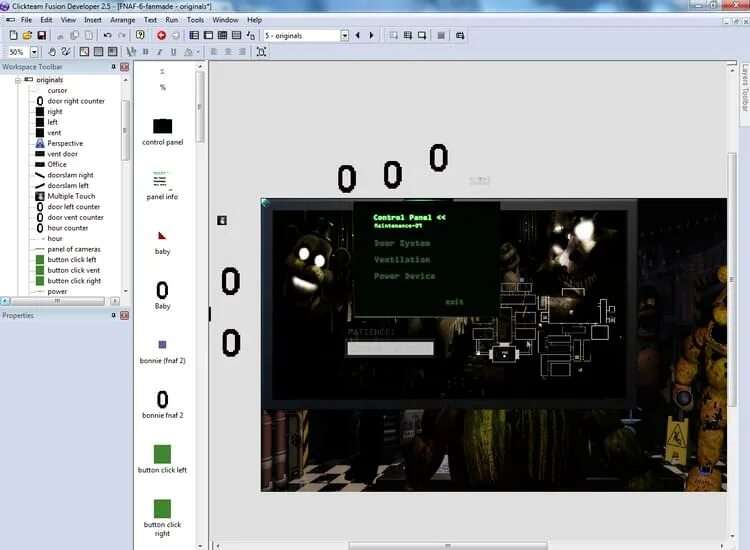The width and height of the screenshot is (750, 550).
Task: Select Perspective object in workspace tree
Action: pyautogui.click(x=65, y=143)
